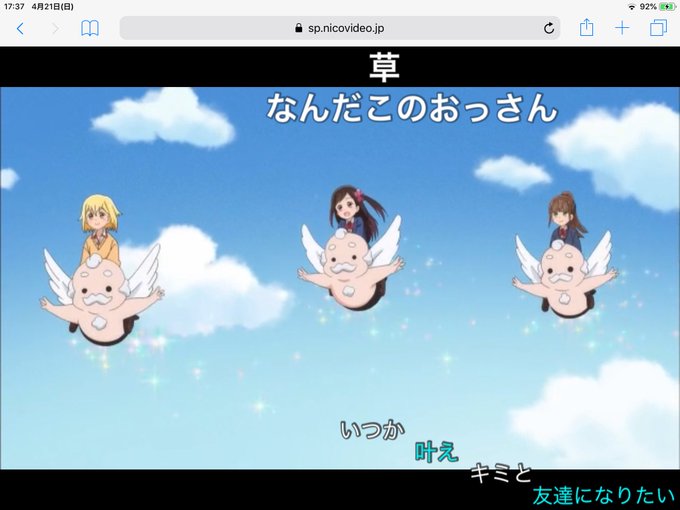
Task: Open the Safari bookmarks book icon
Action: 90,28
